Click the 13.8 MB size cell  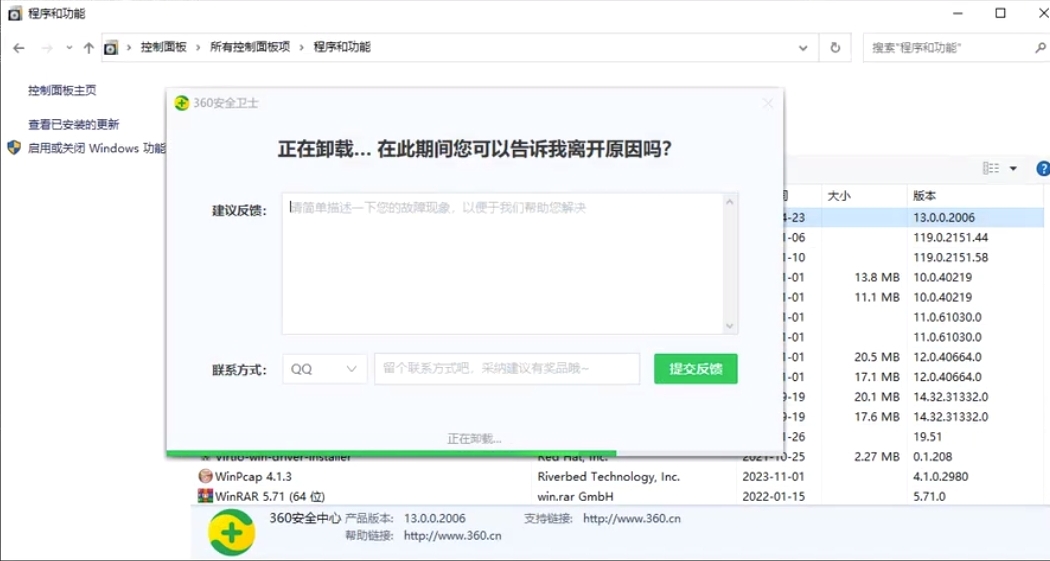tap(877, 277)
